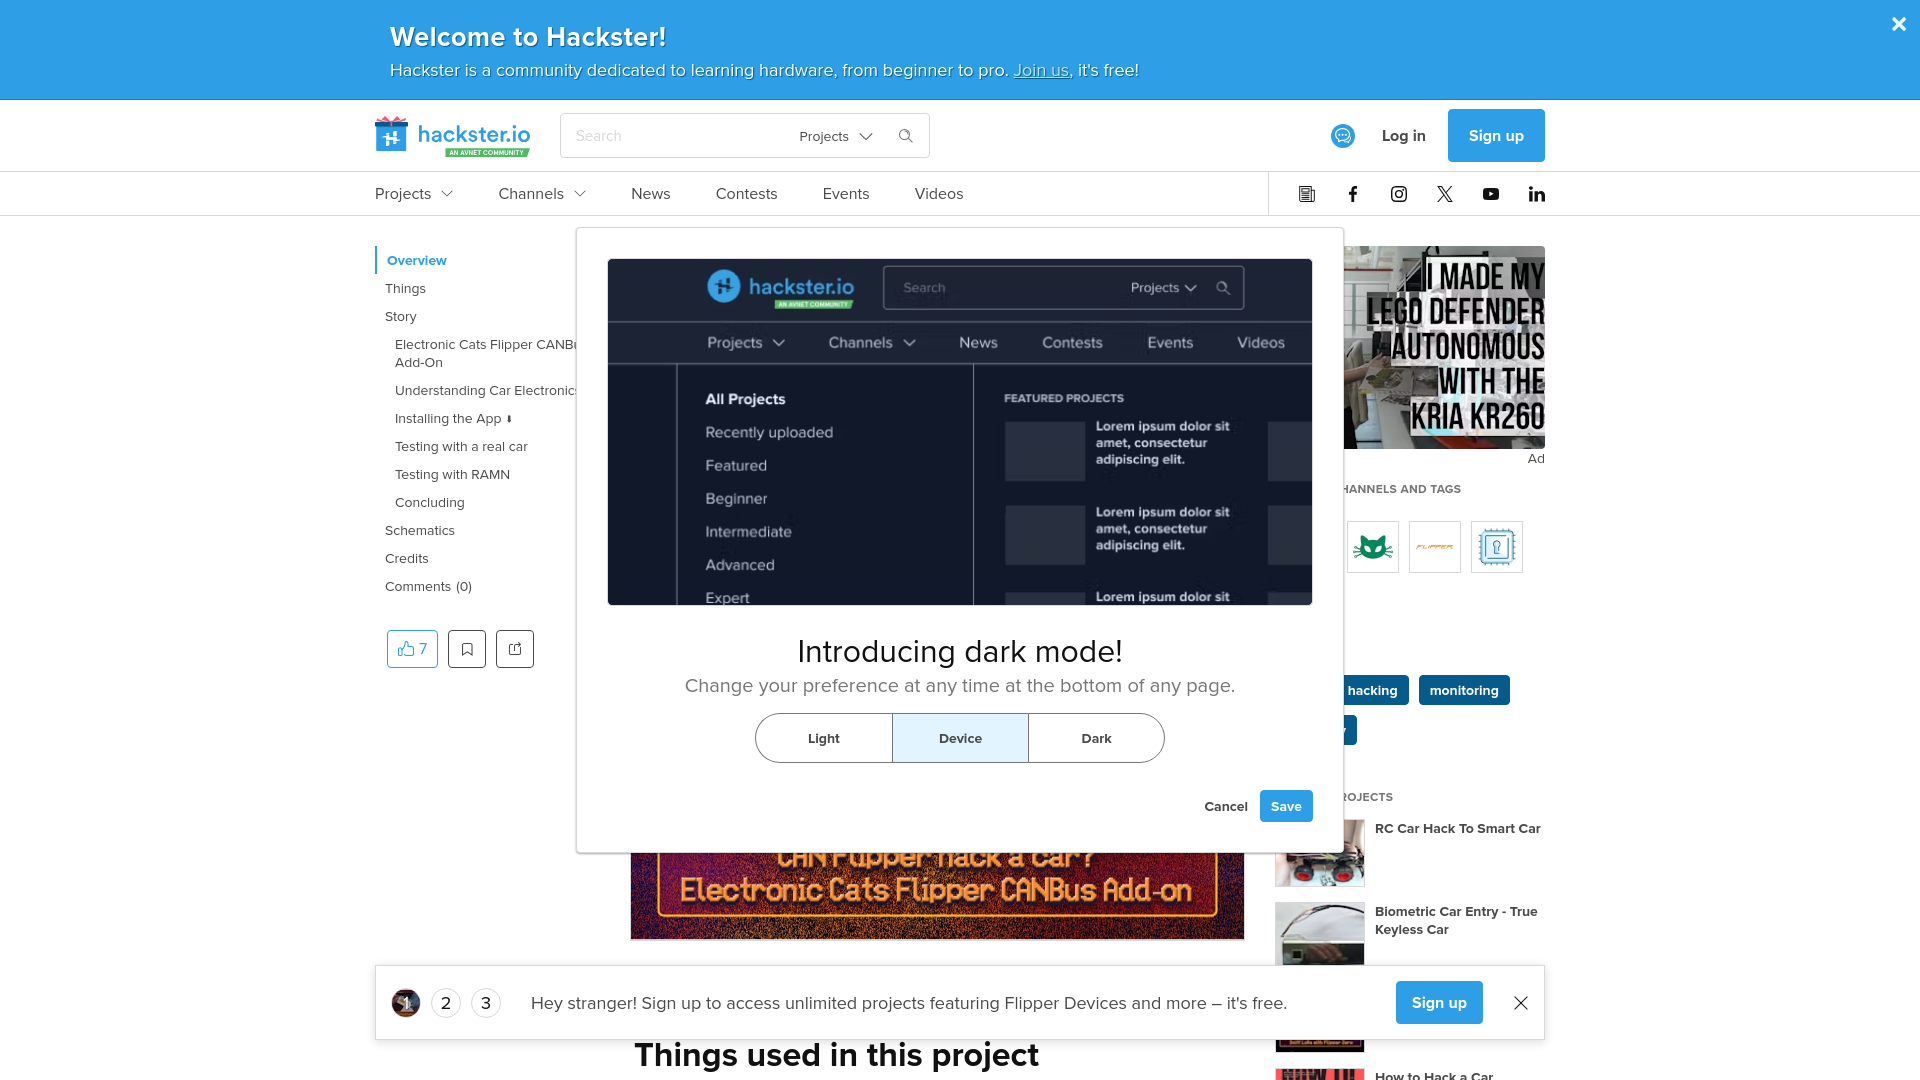Select Light theme option
Image resolution: width=1920 pixels, height=1080 pixels.
point(824,738)
